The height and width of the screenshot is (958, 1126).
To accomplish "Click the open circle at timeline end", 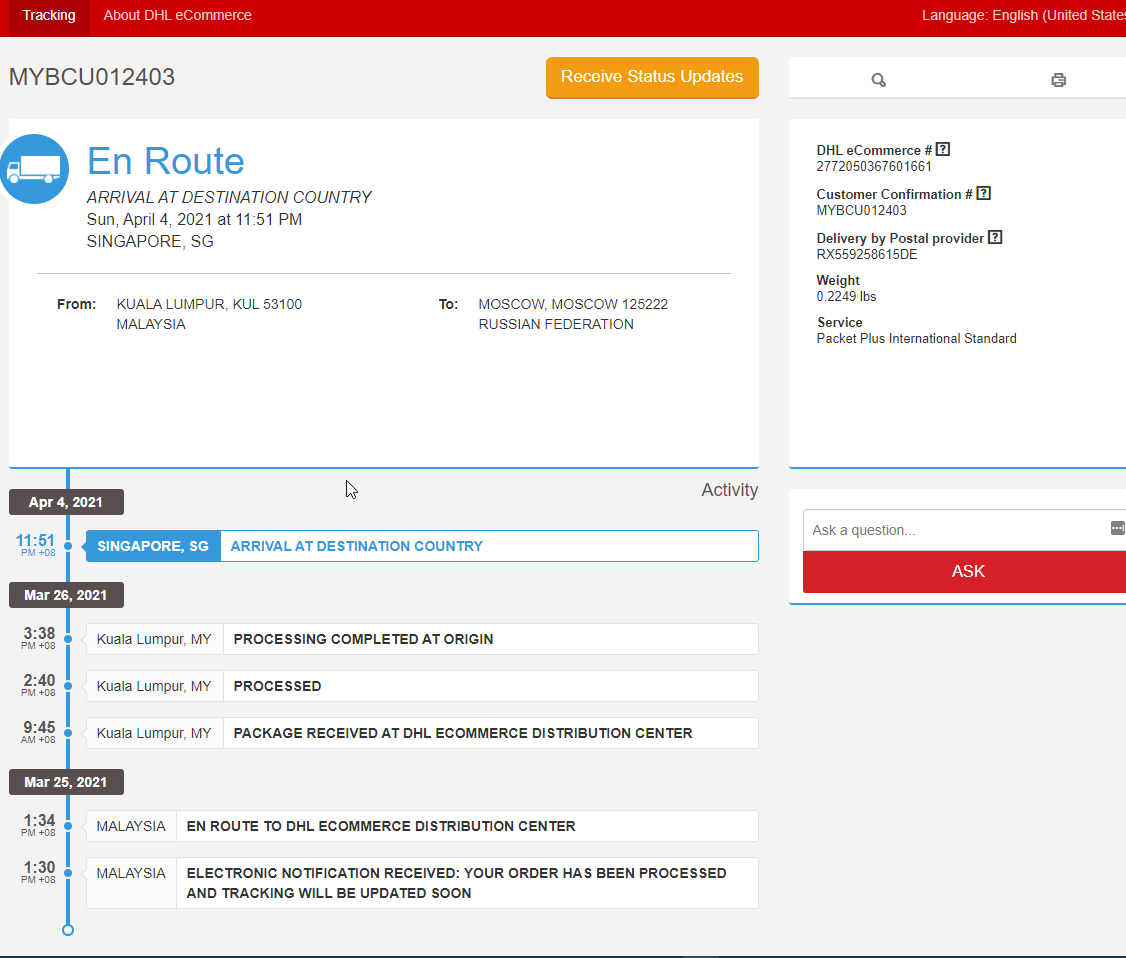I will [68, 930].
